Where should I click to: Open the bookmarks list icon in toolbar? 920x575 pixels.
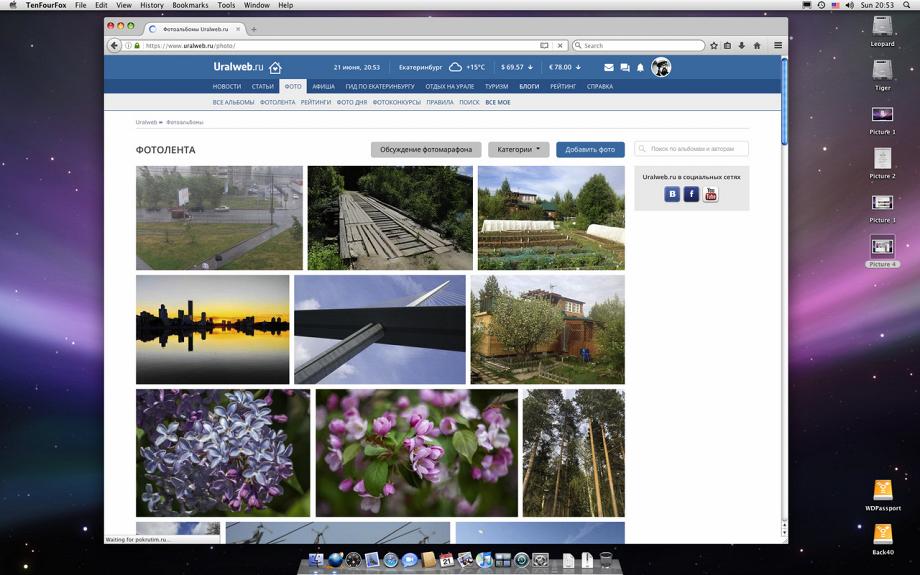[728, 45]
